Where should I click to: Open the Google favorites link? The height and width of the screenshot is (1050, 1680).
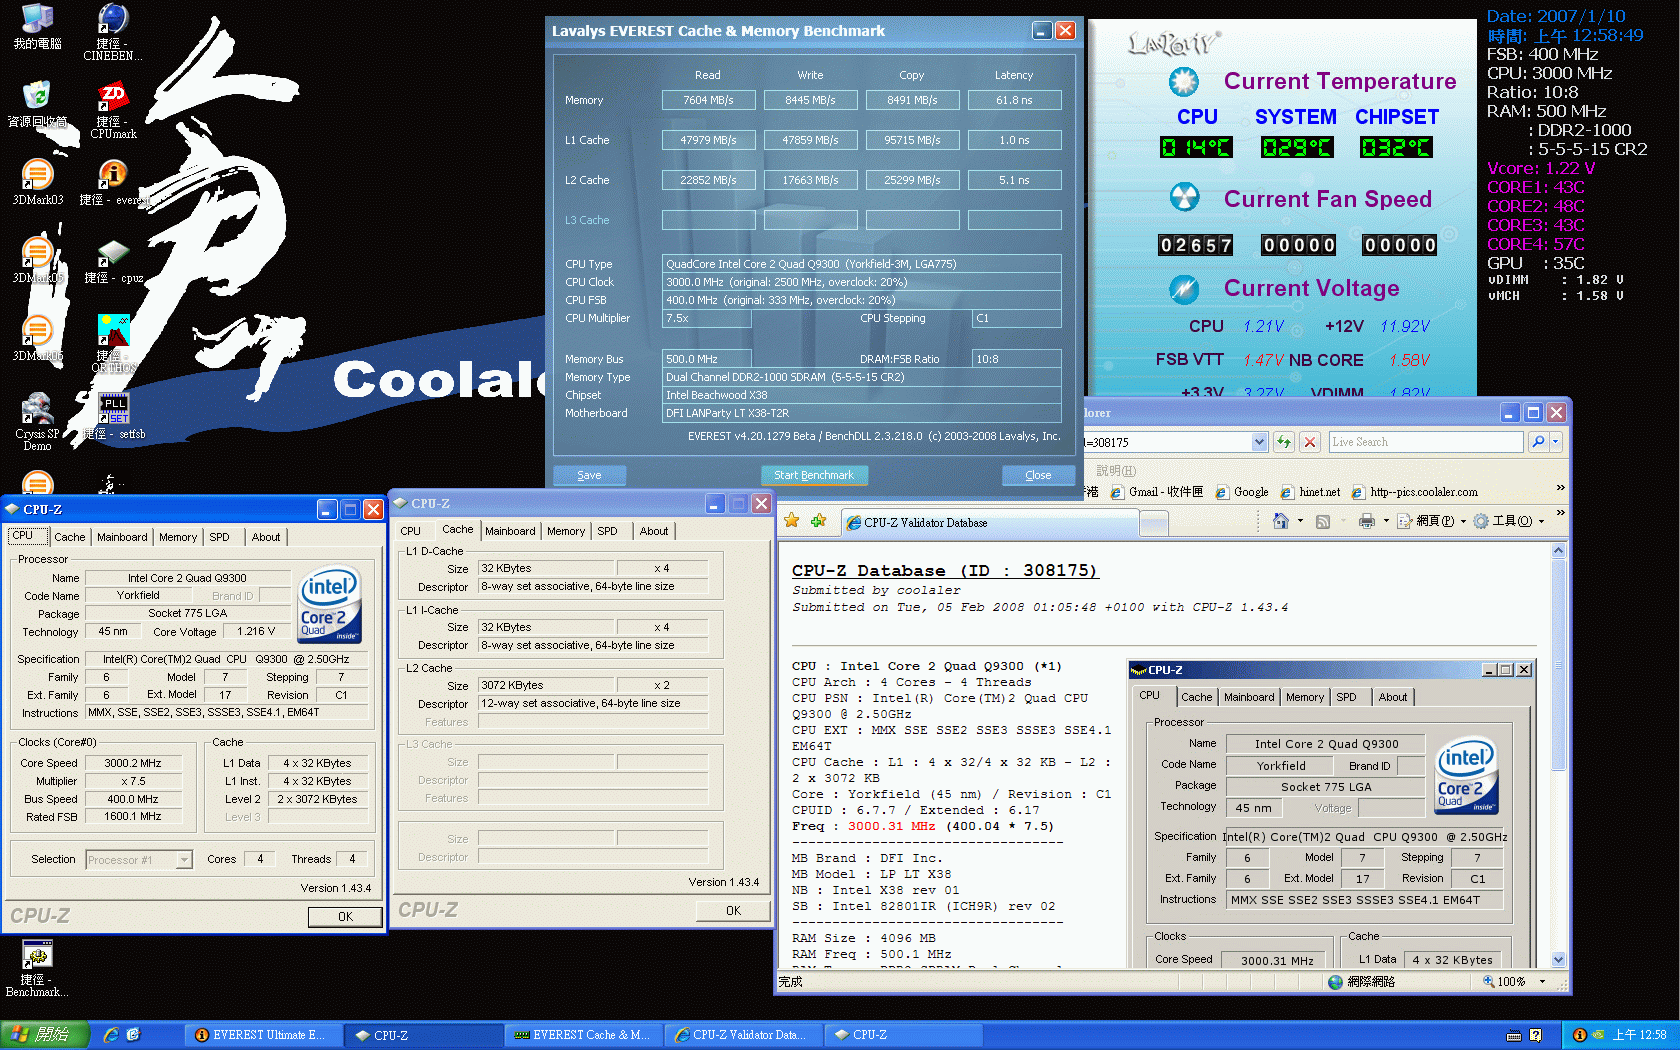(1242, 492)
